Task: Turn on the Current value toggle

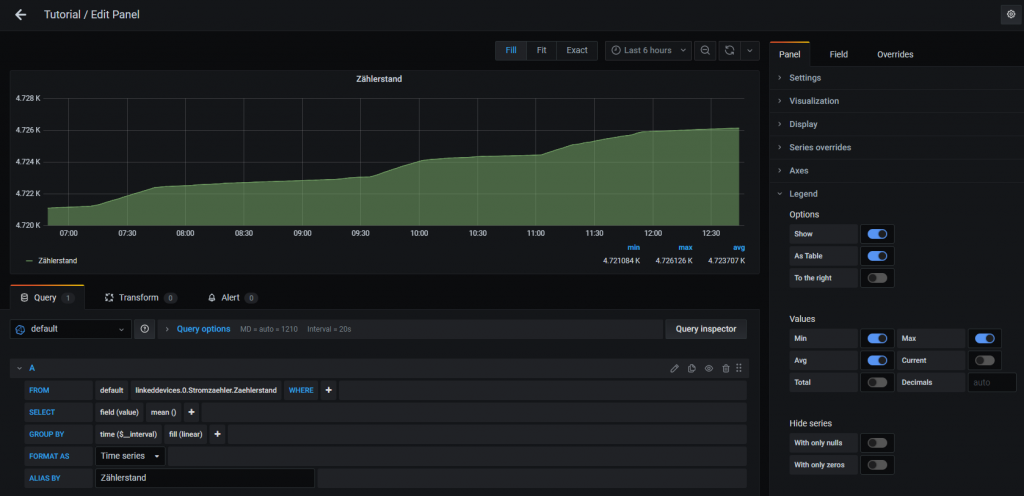Action: coord(984,361)
